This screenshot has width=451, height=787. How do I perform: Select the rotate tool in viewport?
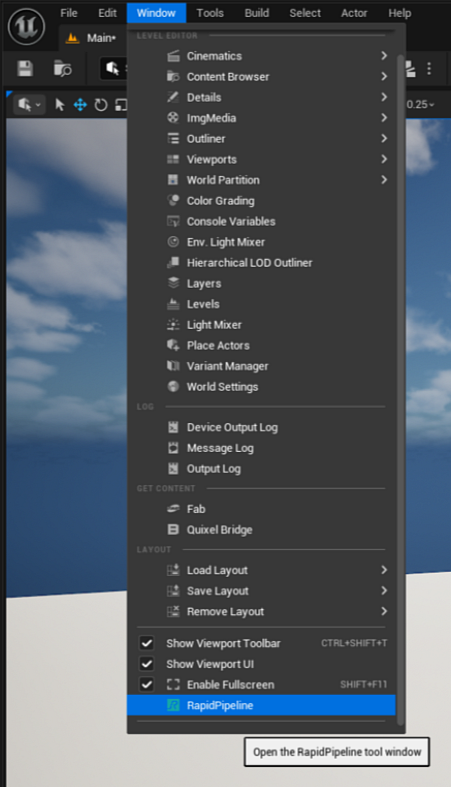101,104
